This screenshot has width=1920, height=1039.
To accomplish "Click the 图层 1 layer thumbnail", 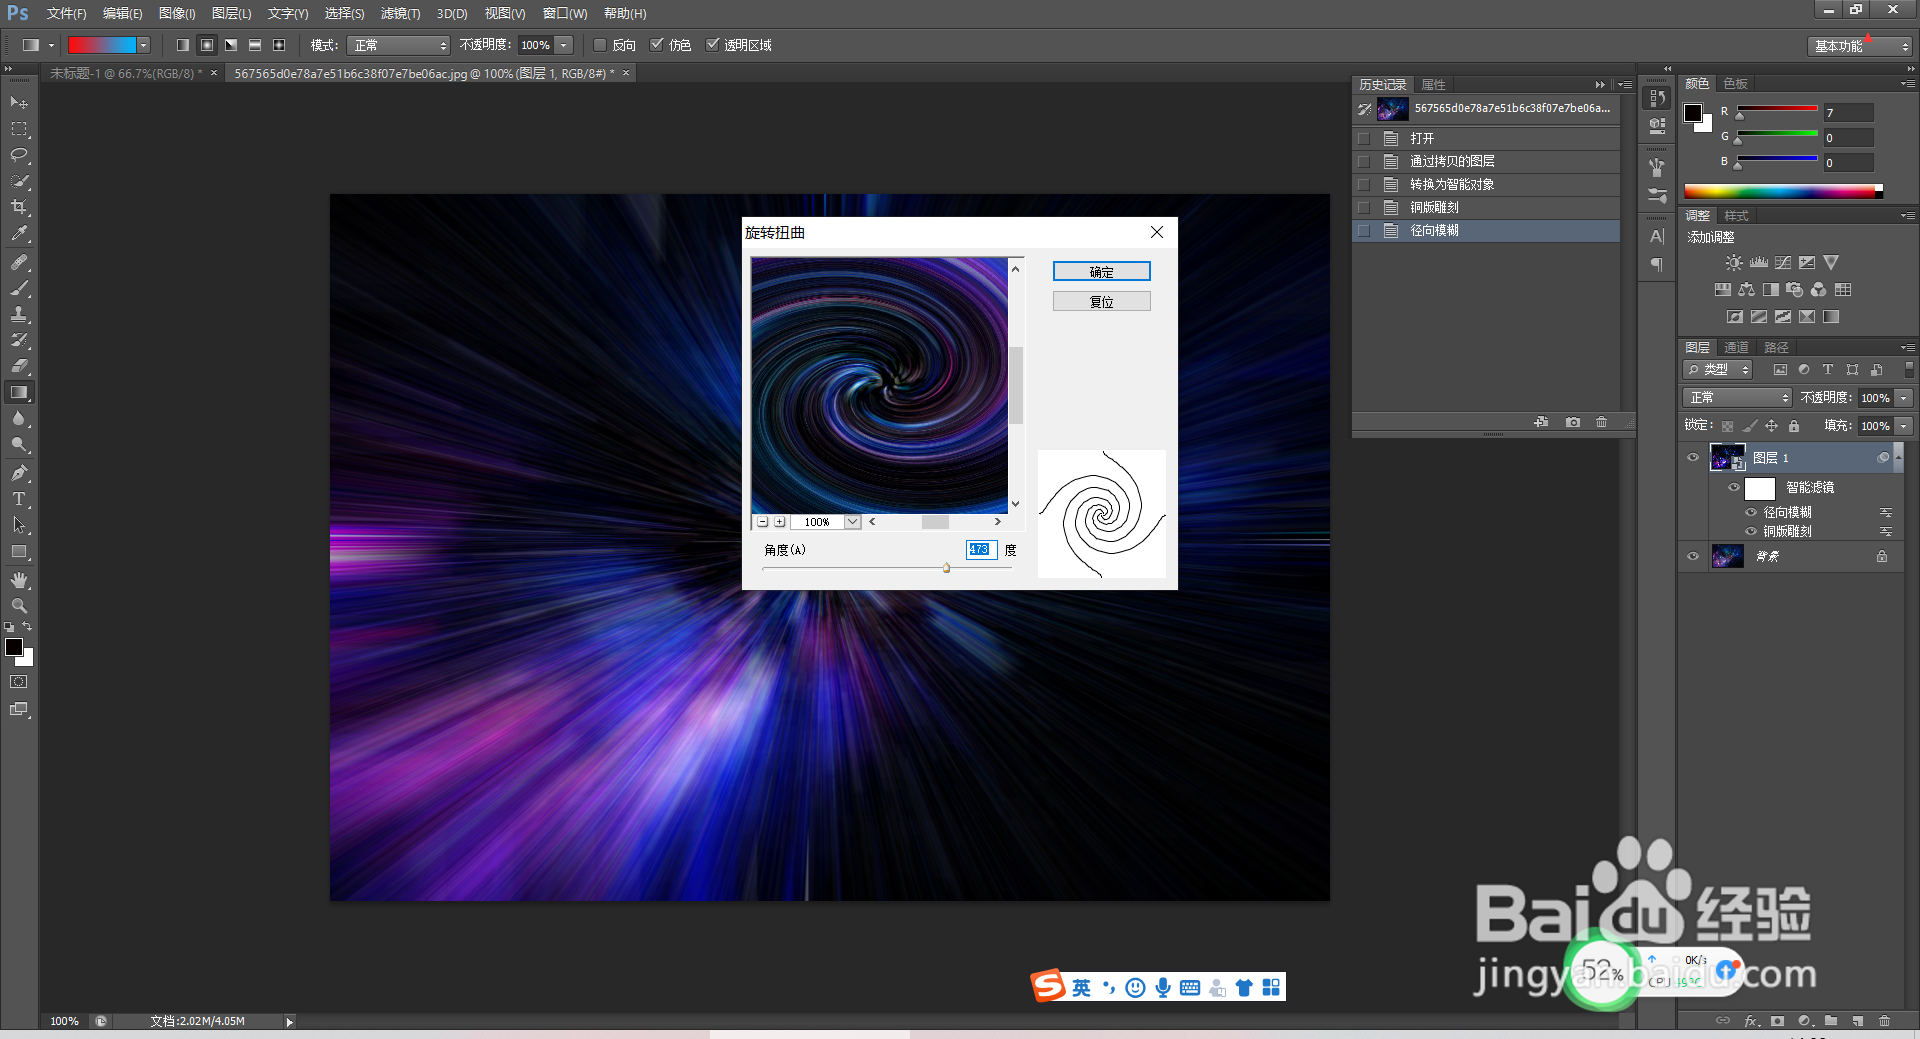I will pos(1727,458).
